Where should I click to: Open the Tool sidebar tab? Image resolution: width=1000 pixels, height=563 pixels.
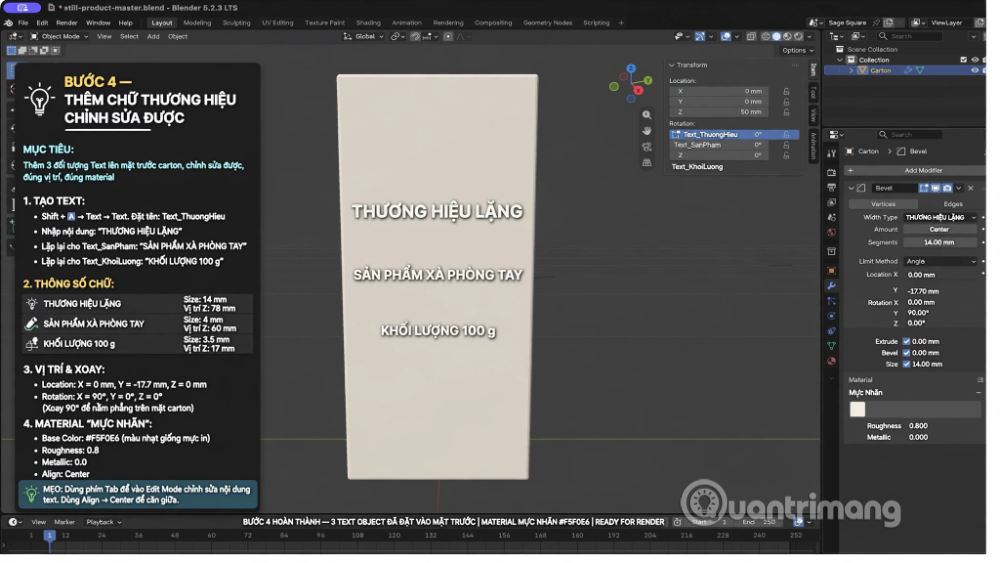click(813, 93)
